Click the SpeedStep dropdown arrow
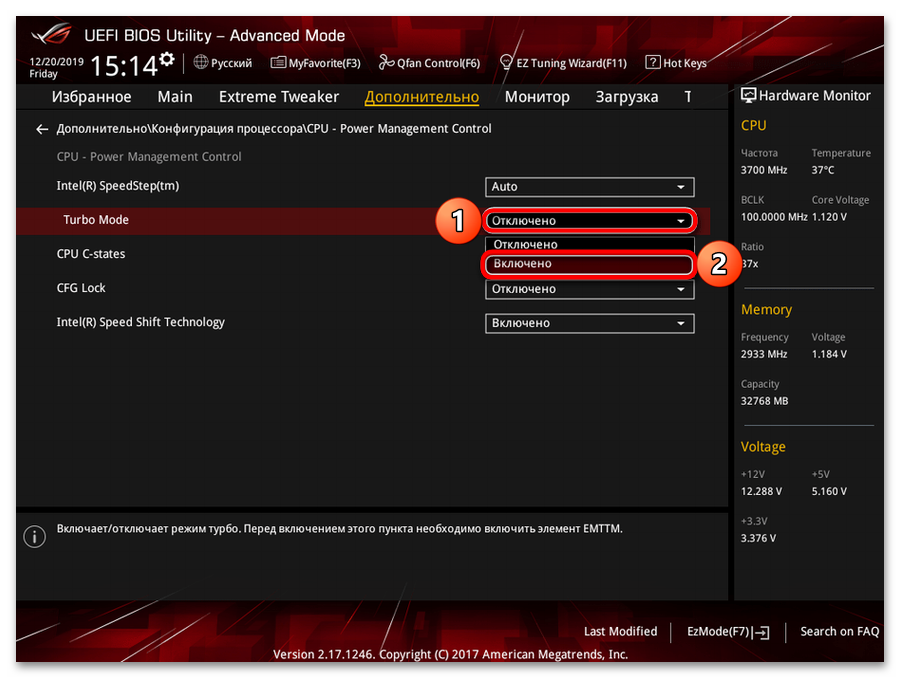This screenshot has height=678, width=900. pos(680,187)
